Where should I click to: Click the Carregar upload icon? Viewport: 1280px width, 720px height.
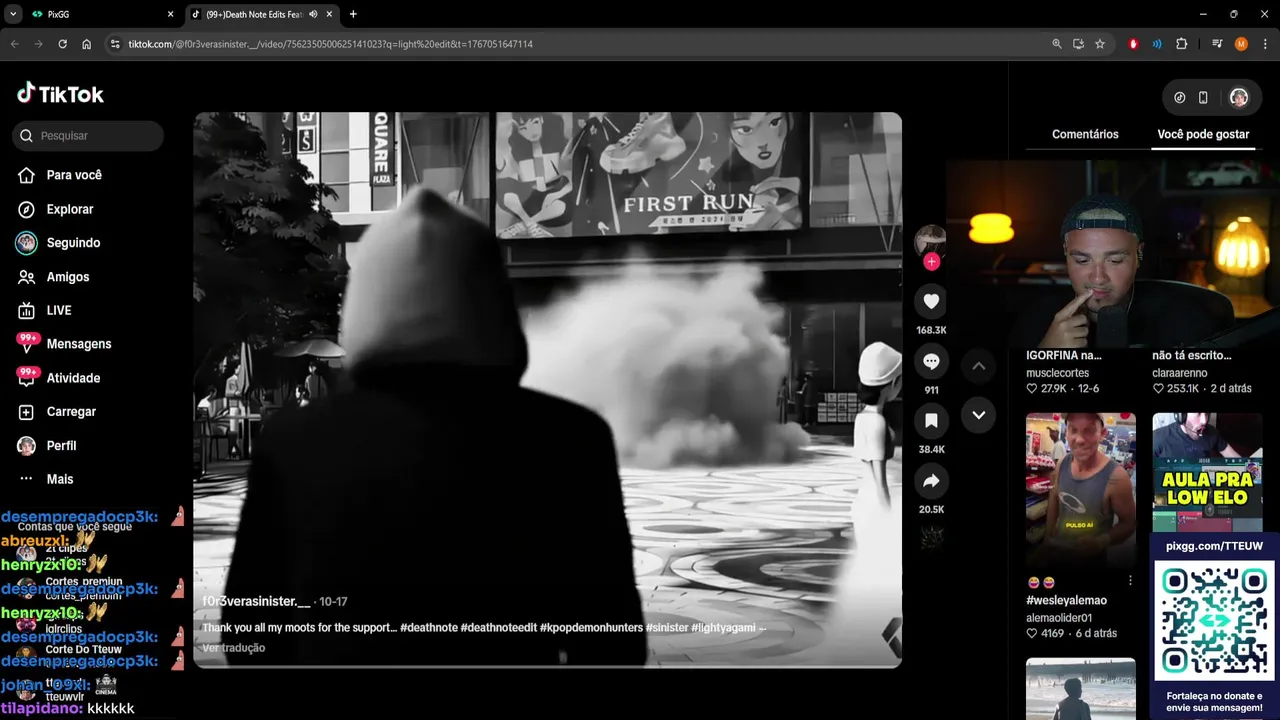[27, 412]
